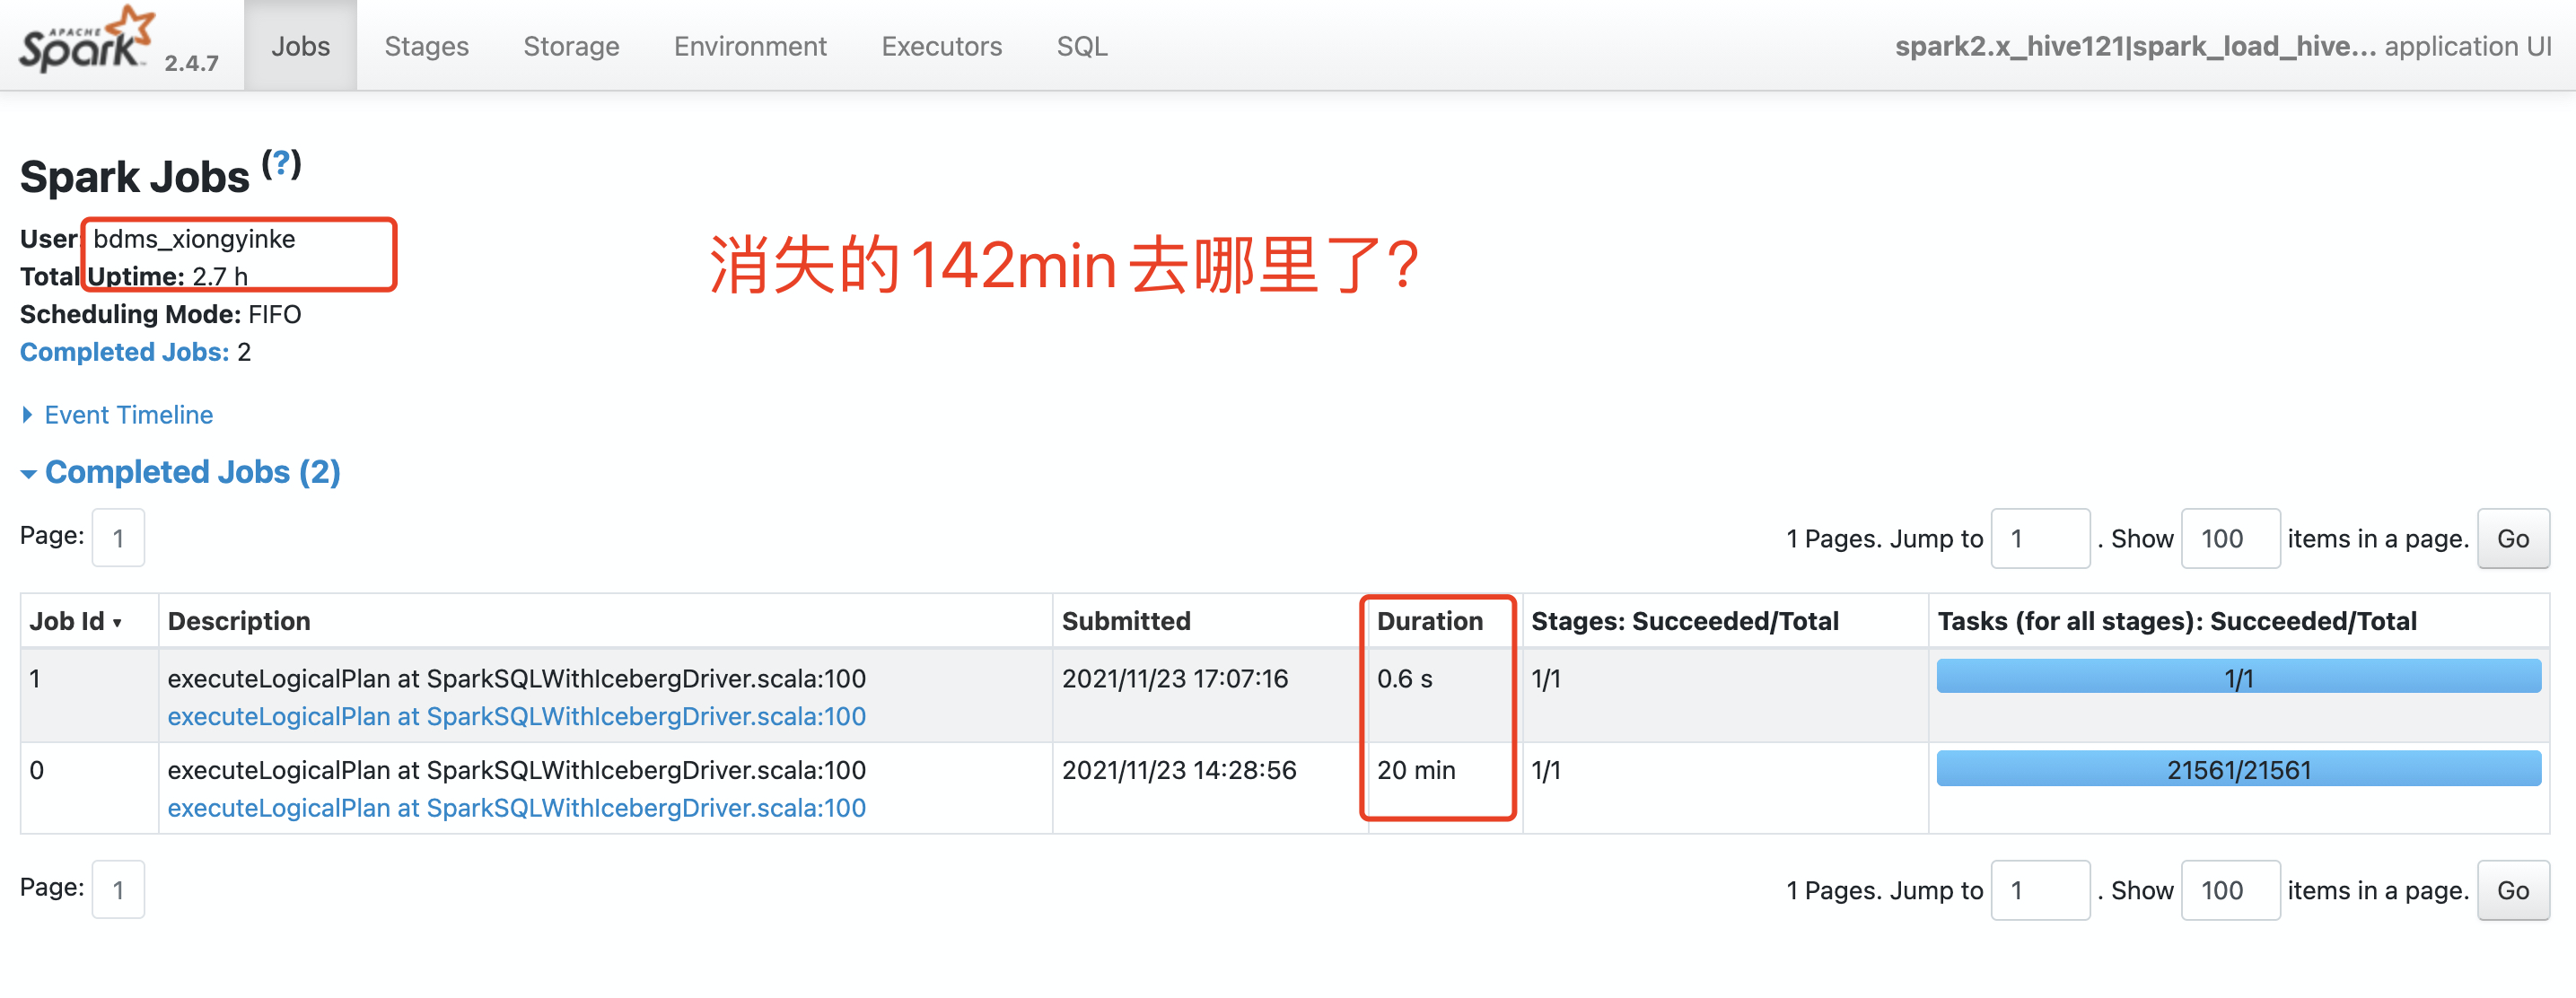Switch to the Stages tab
Screen dimensions: 2576x998
click(426, 46)
